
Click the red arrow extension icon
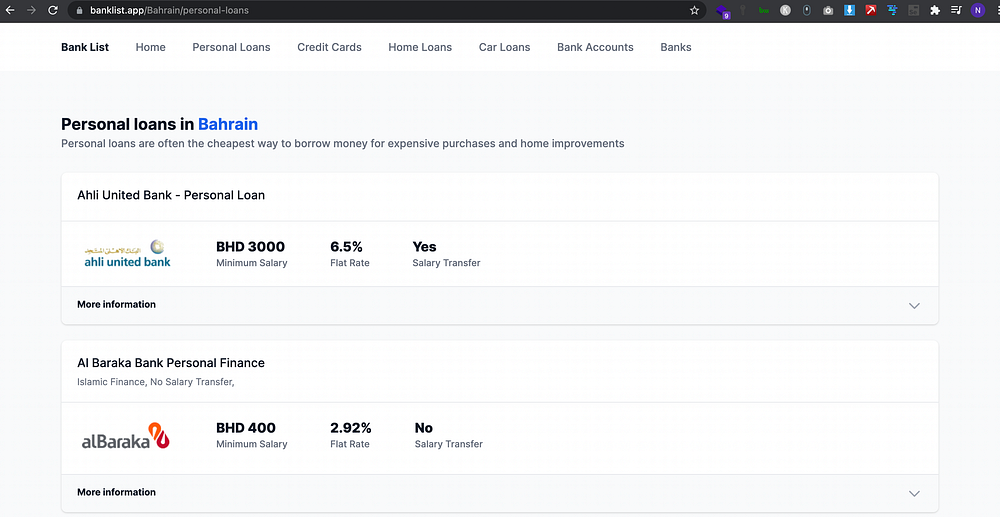pos(871,10)
